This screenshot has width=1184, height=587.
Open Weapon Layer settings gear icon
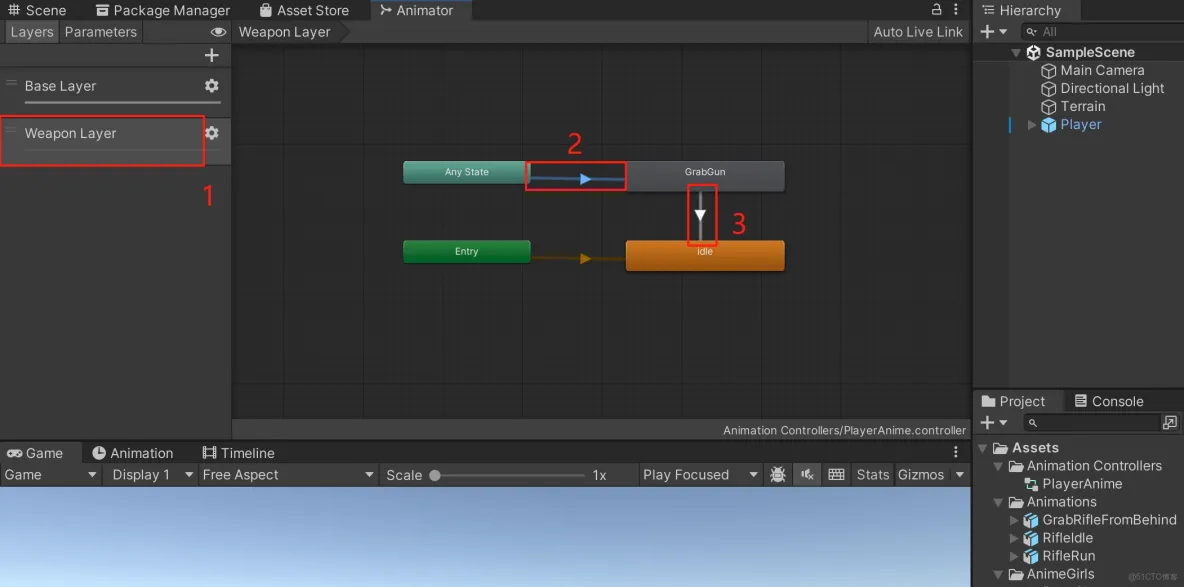[211, 132]
